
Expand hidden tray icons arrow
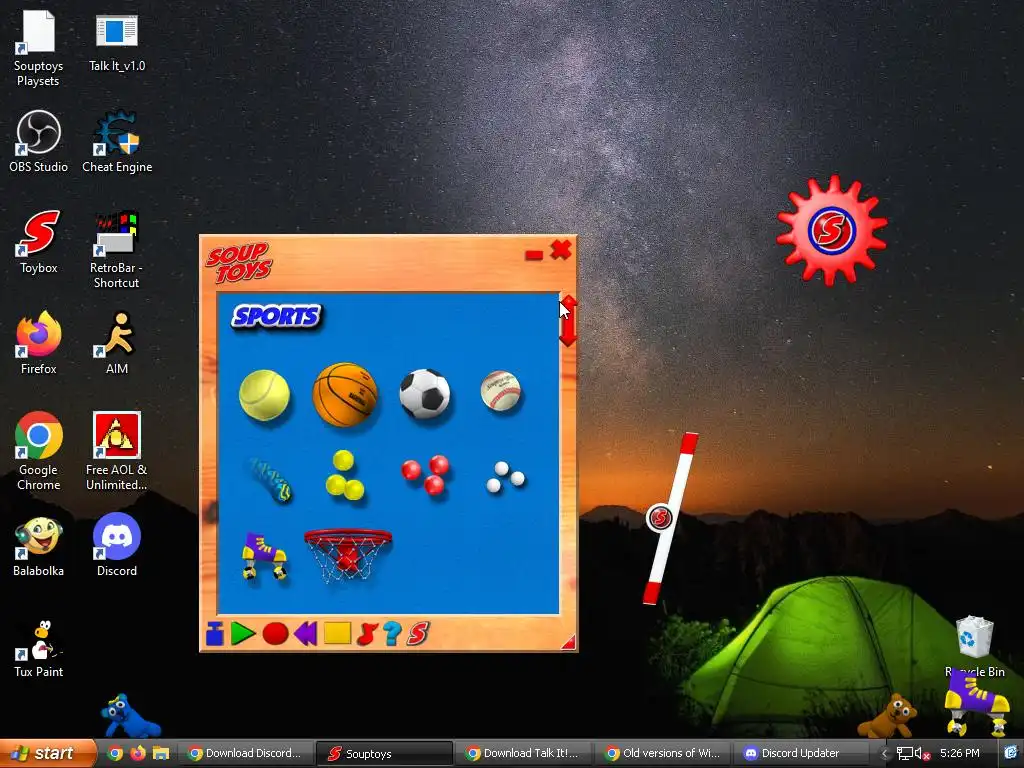pyautogui.click(x=884, y=754)
